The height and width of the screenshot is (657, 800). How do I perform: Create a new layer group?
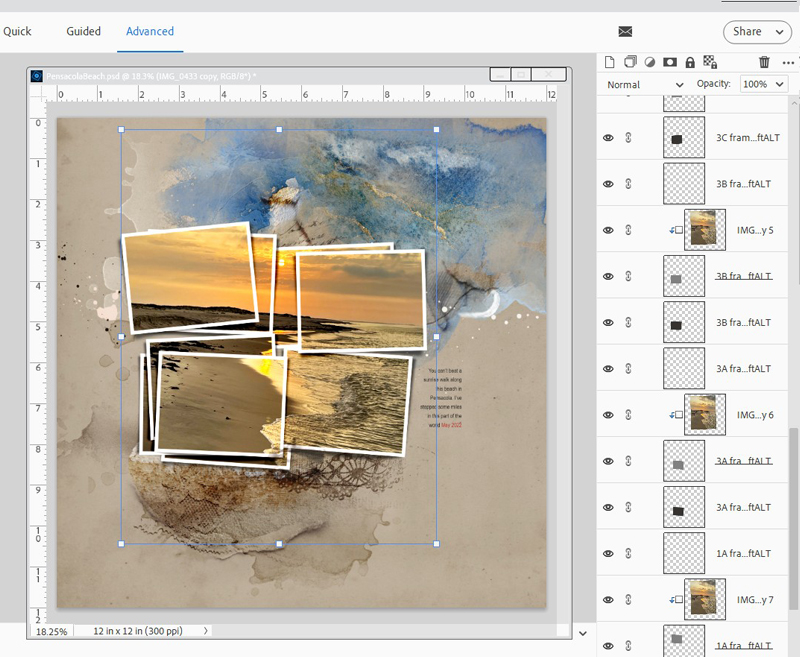(x=630, y=62)
